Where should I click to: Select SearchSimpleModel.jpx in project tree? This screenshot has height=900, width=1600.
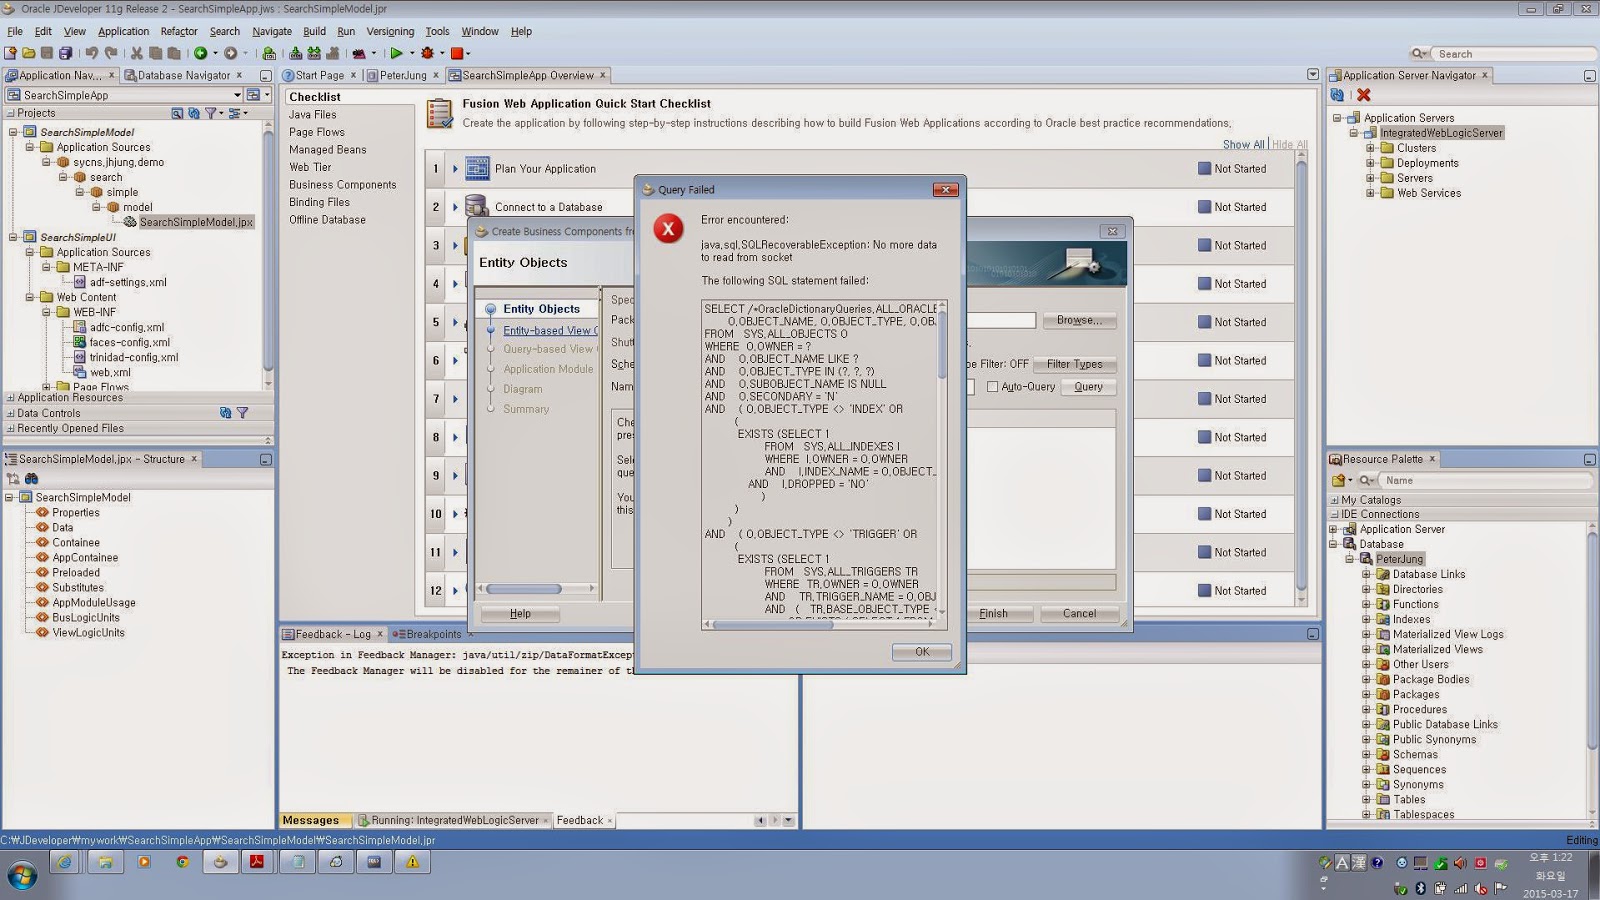tap(196, 222)
